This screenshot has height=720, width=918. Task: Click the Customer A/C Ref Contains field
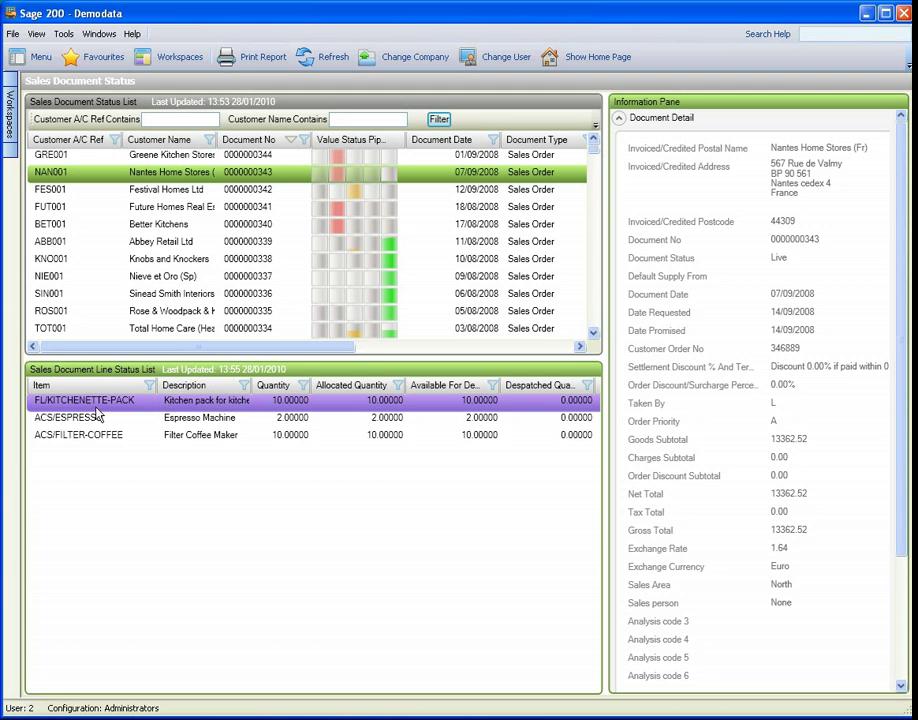(180, 119)
